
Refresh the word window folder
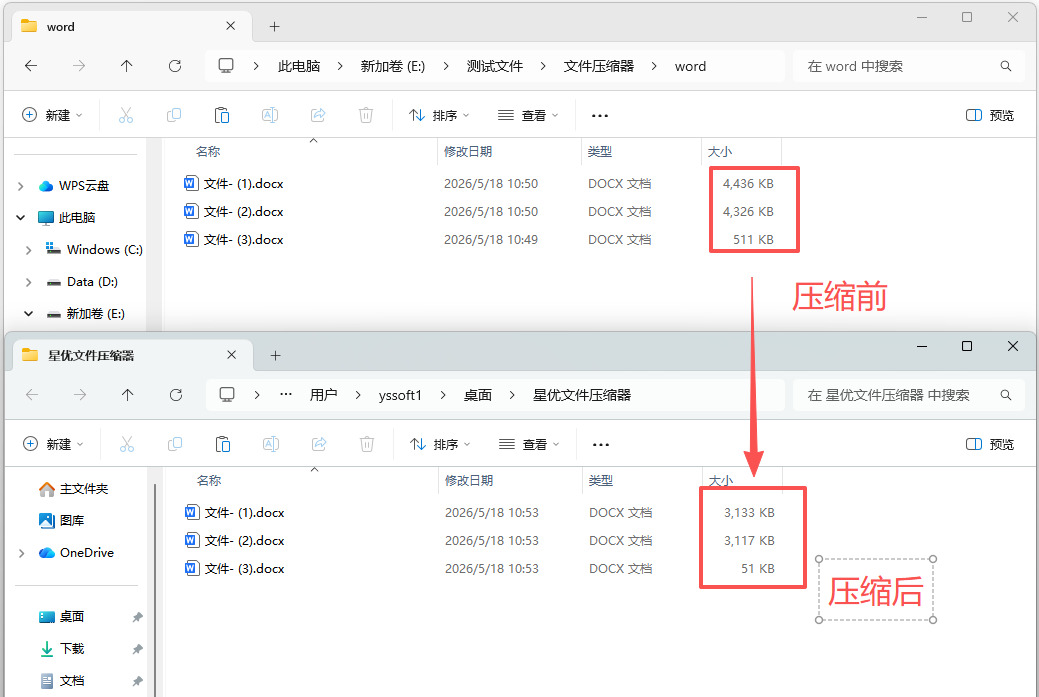coord(175,66)
